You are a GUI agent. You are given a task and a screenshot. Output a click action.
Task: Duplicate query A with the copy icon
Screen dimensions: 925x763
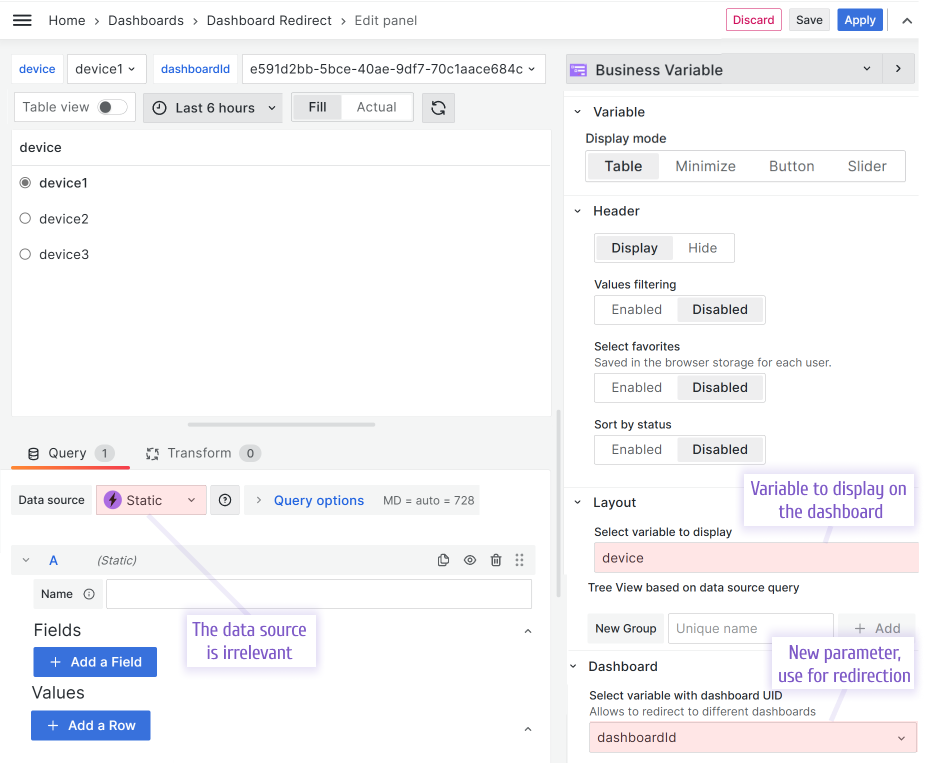click(443, 560)
